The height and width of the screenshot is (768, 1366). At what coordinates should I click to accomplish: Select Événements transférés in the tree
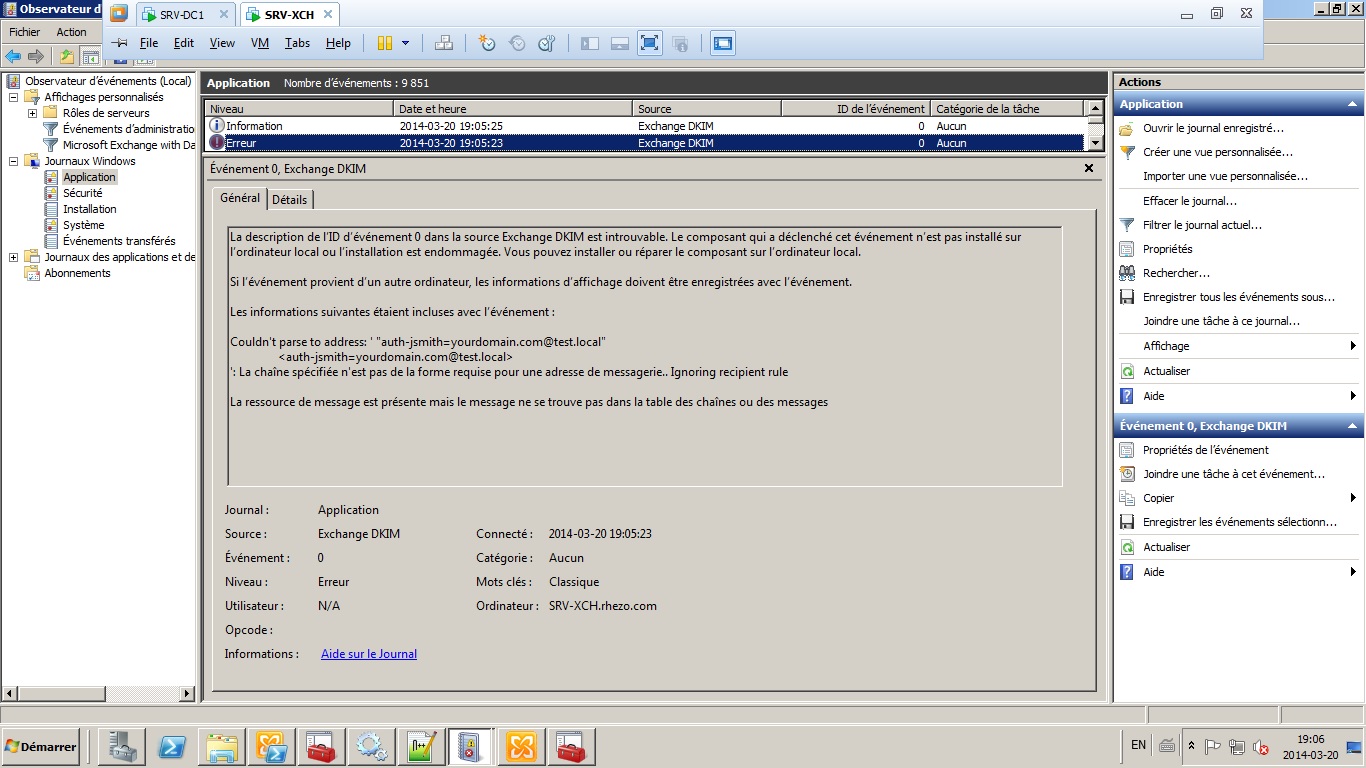click(x=118, y=241)
